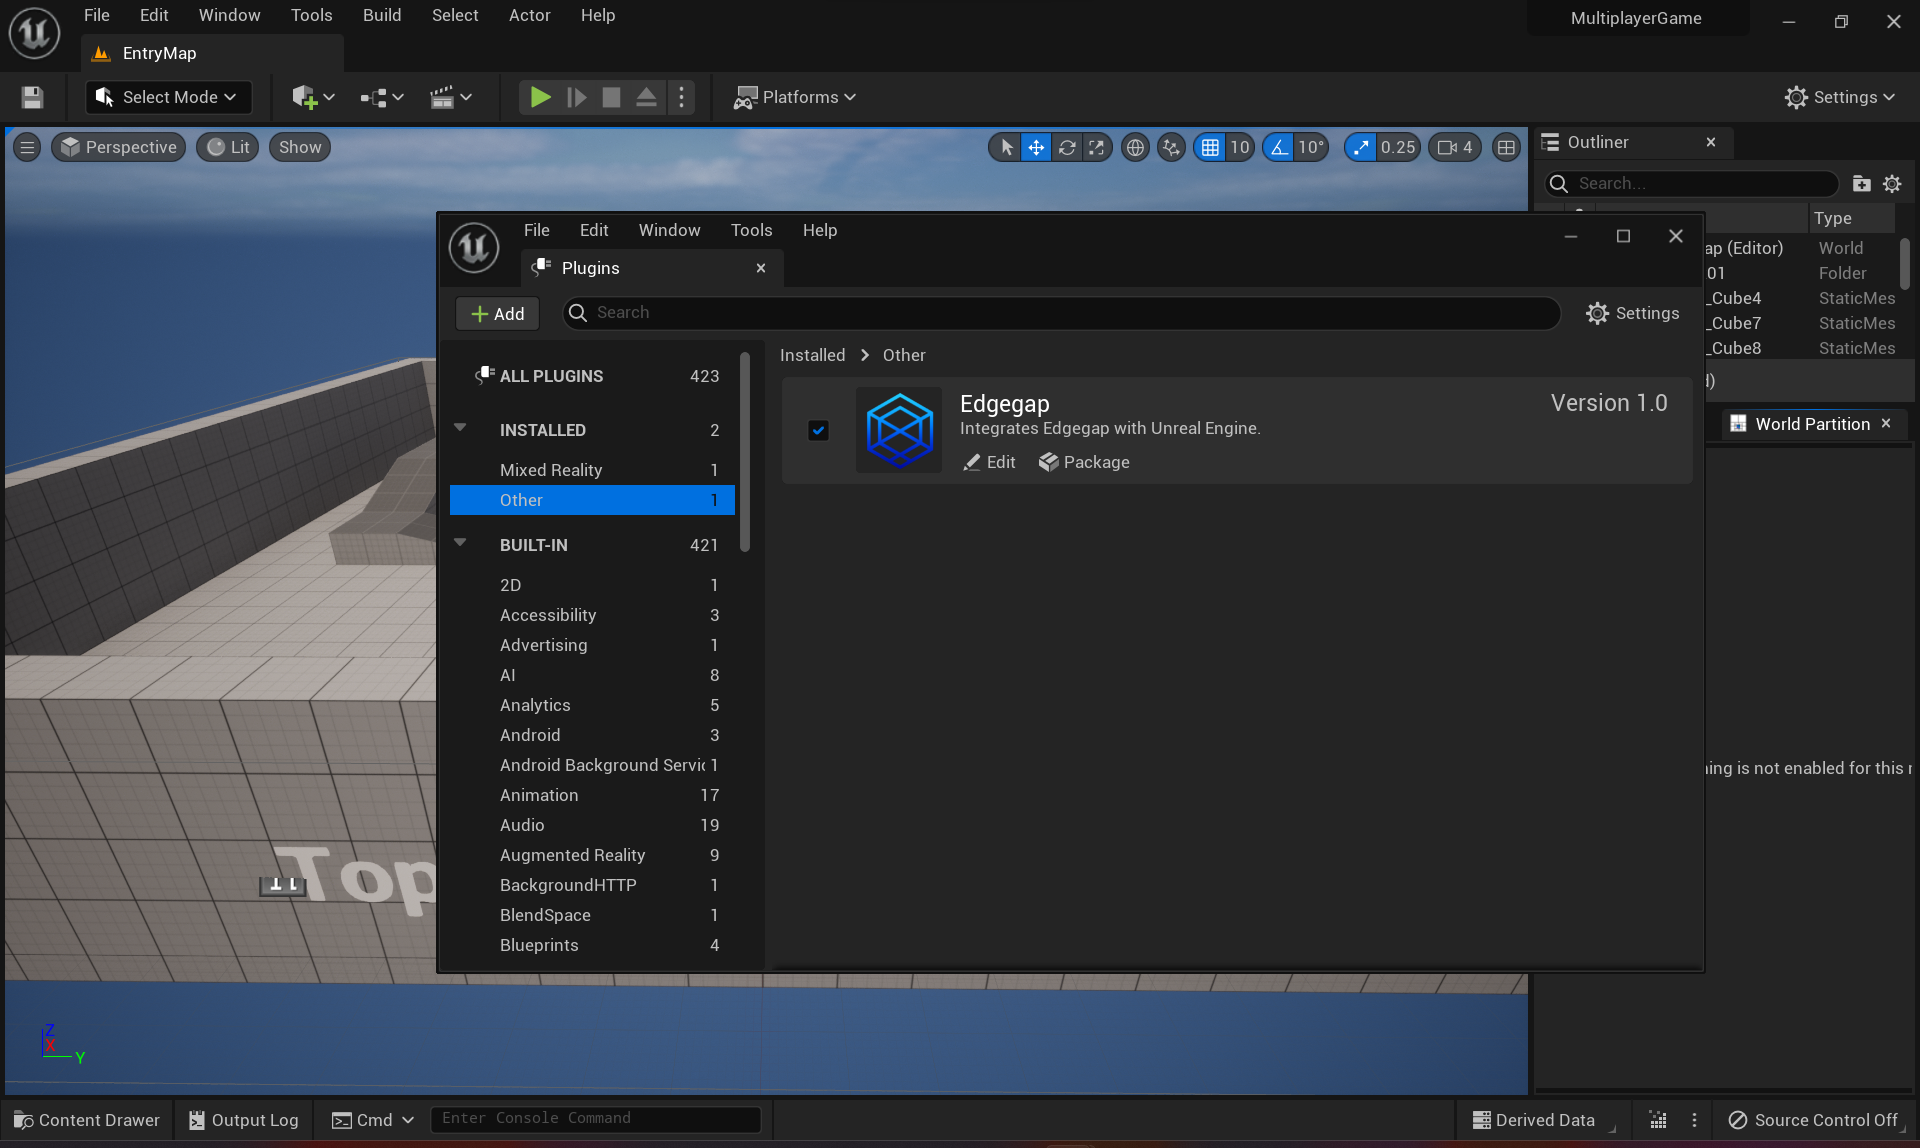Click the Source Control Off status
Image resolution: width=1920 pixels, height=1148 pixels.
click(1813, 1120)
